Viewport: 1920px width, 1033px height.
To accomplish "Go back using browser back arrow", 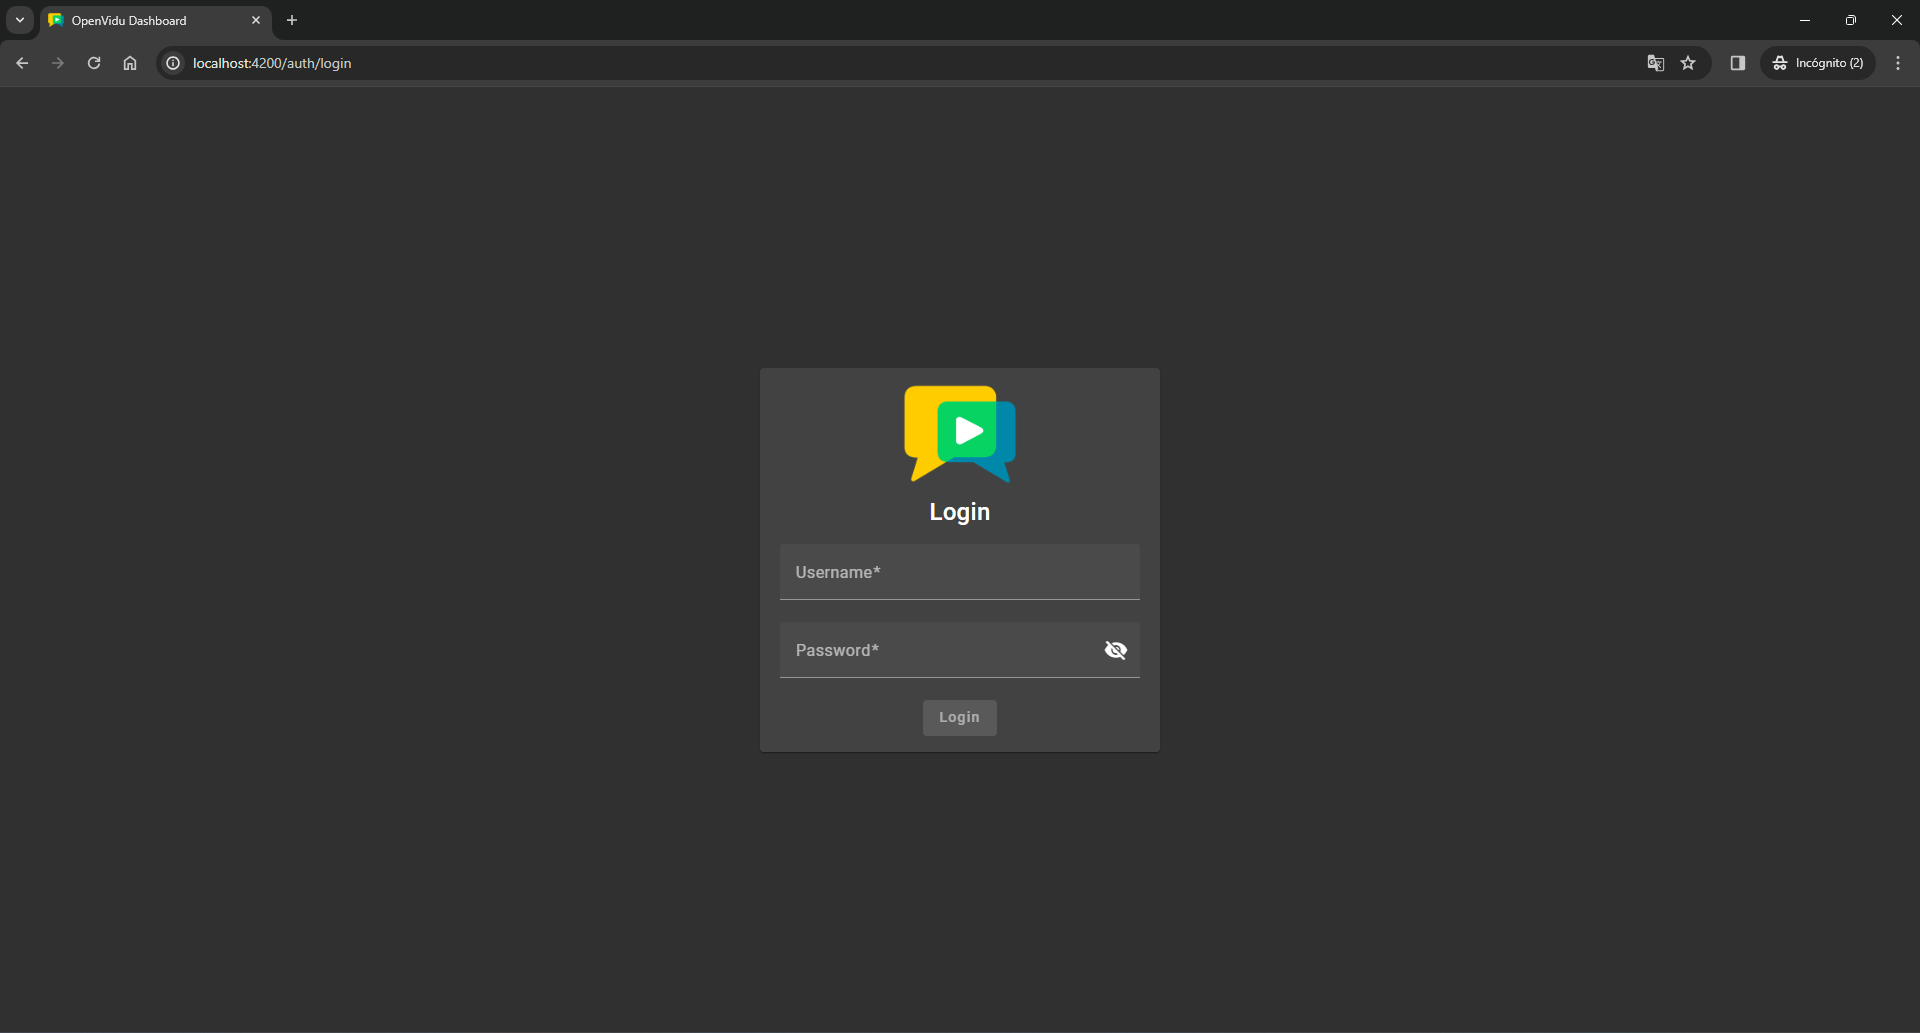I will pyautogui.click(x=22, y=63).
